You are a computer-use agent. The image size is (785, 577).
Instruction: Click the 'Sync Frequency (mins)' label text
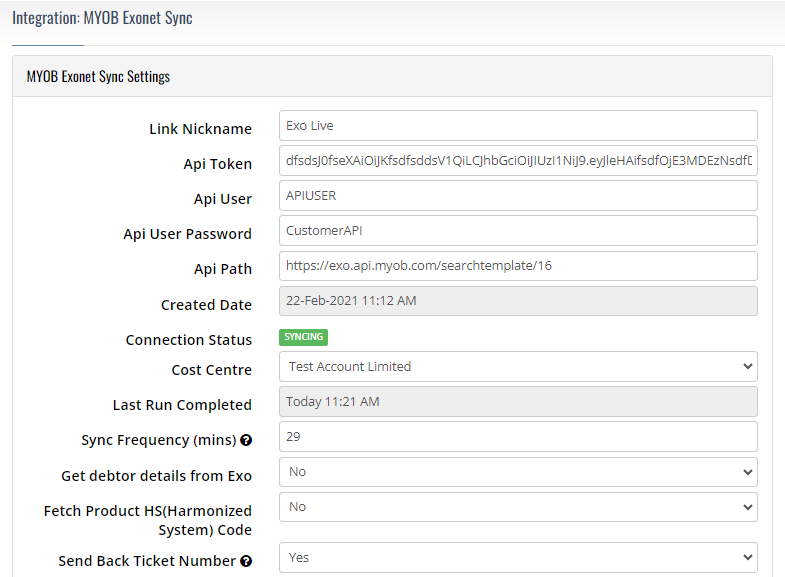[x=159, y=440]
